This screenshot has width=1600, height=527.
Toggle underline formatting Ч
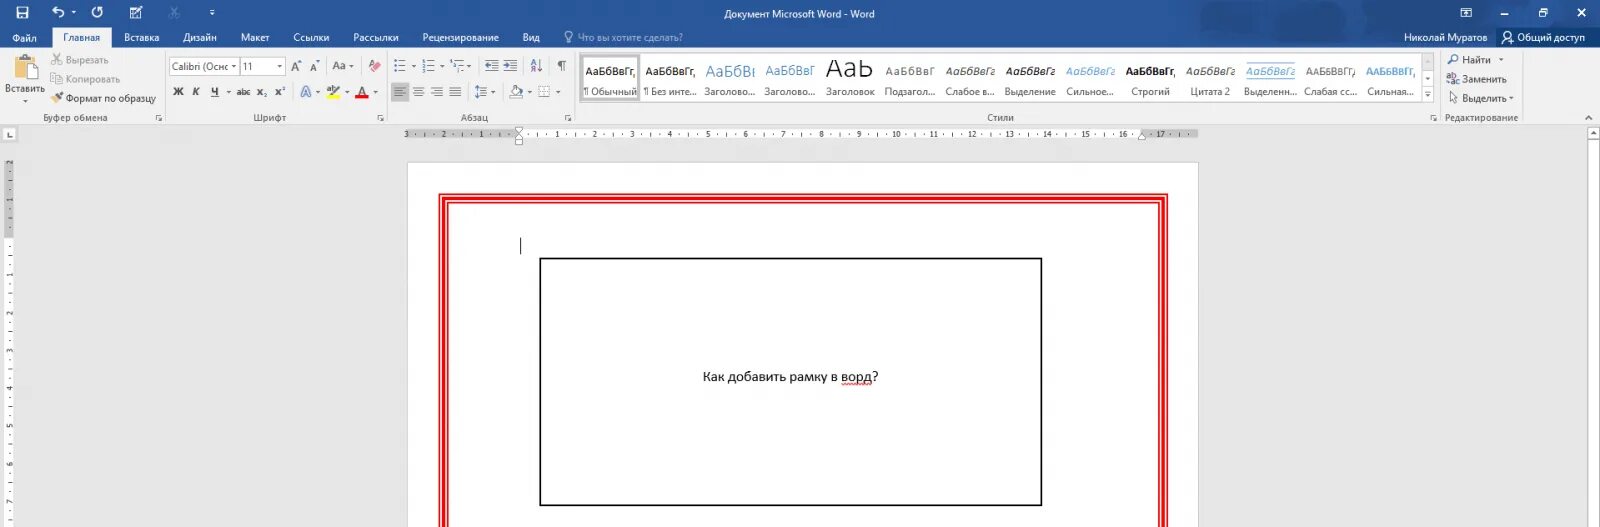pos(214,92)
